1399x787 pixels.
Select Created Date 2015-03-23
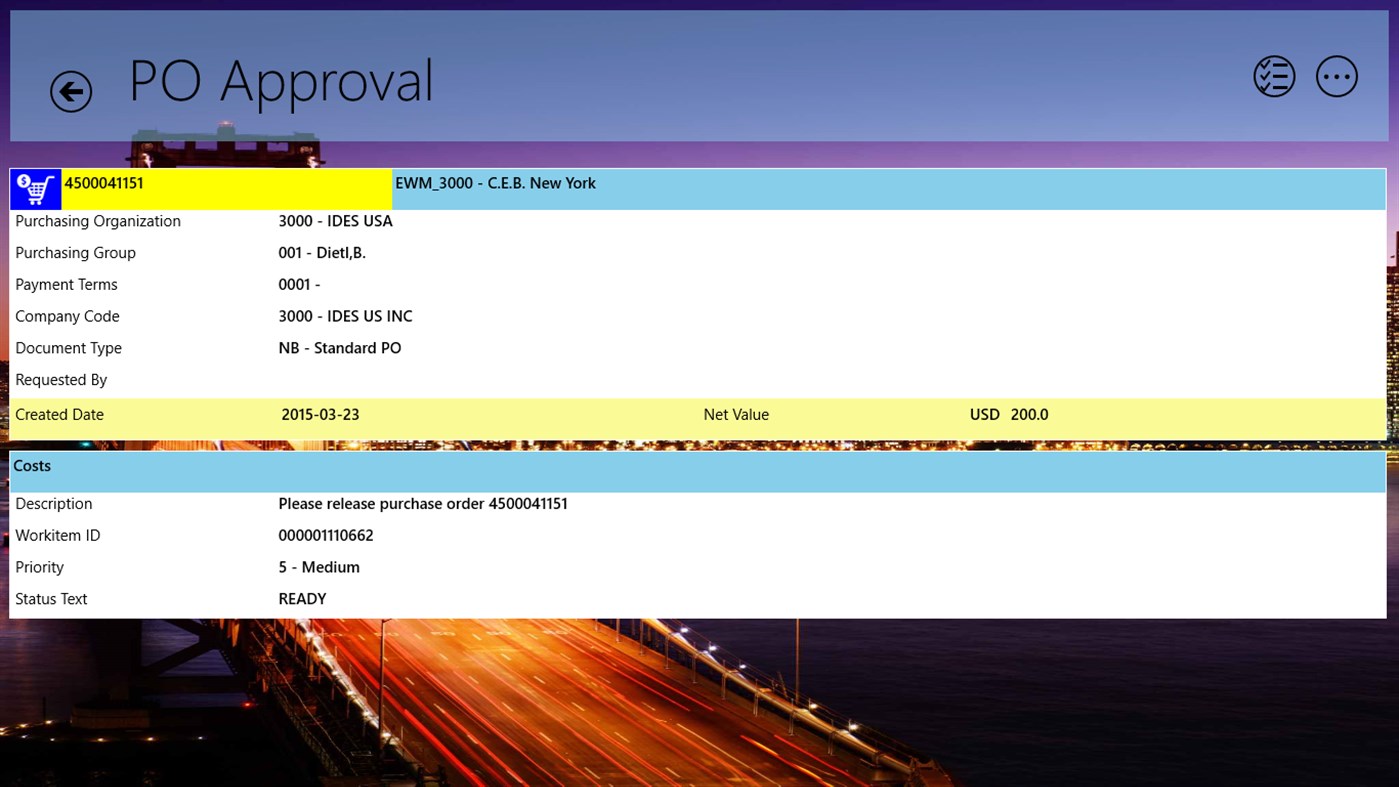pyautogui.click(x=320, y=414)
